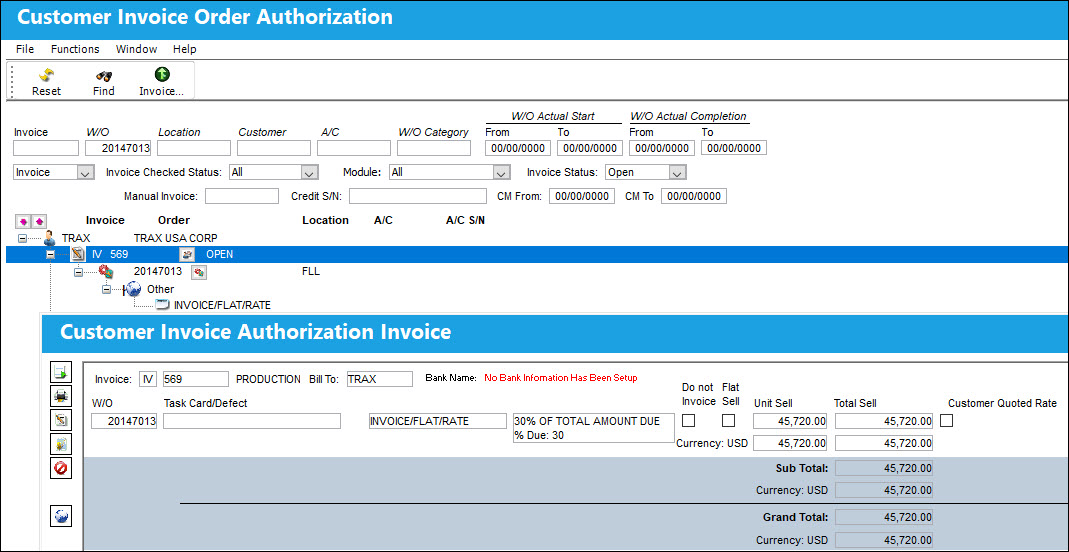This screenshot has width=1069, height=552.
Task: Enable the Customer Quoted Rate checkbox
Action: pyautogui.click(x=946, y=420)
